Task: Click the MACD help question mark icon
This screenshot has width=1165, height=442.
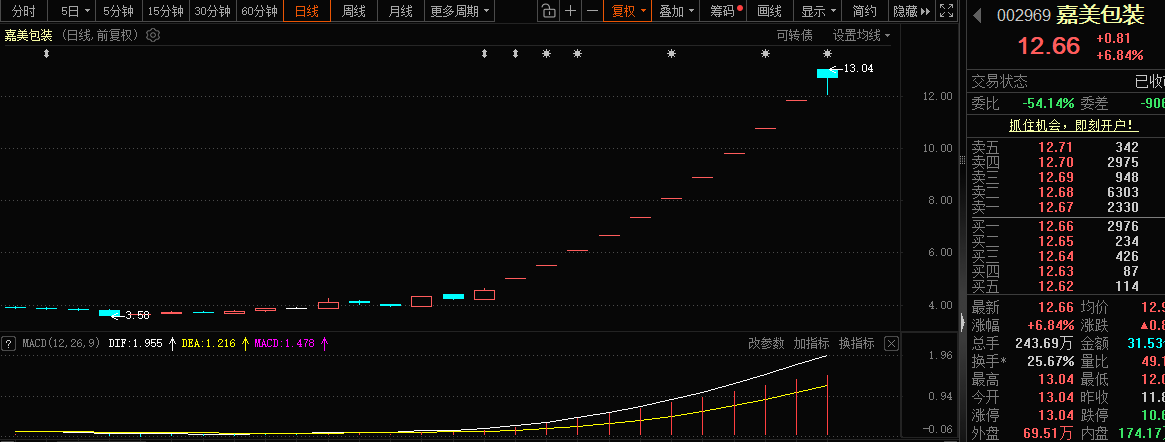Action: [x=7, y=343]
